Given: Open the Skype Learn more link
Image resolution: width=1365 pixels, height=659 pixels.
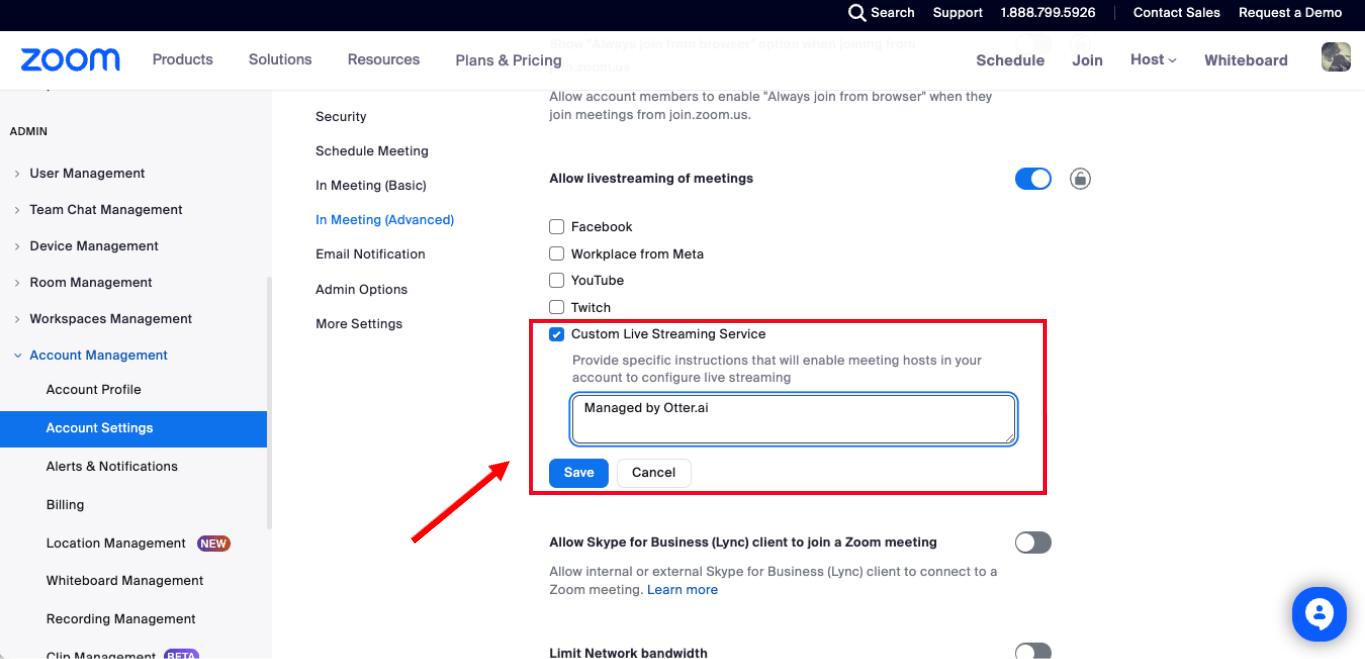Looking at the screenshot, I should 682,590.
